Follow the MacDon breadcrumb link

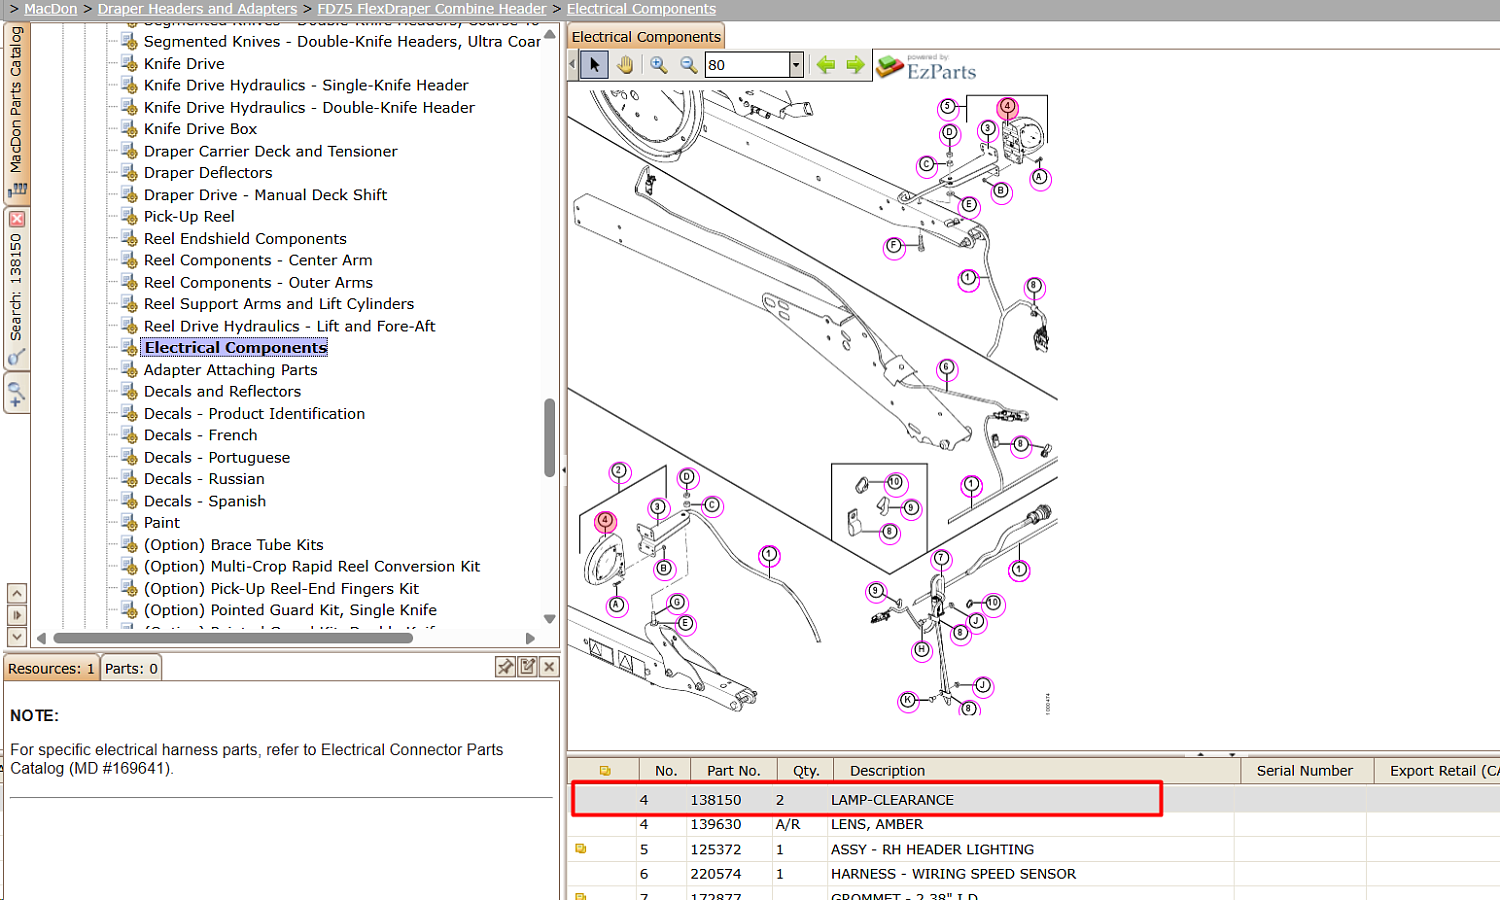pyautogui.click(x=50, y=9)
